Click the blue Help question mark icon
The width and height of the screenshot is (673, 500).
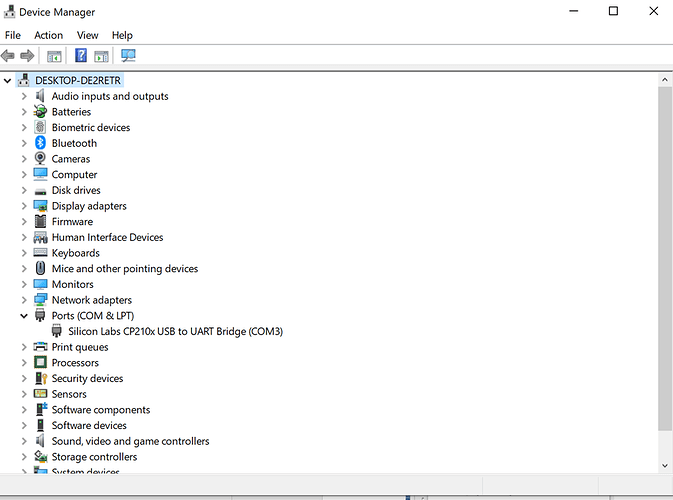click(x=81, y=55)
